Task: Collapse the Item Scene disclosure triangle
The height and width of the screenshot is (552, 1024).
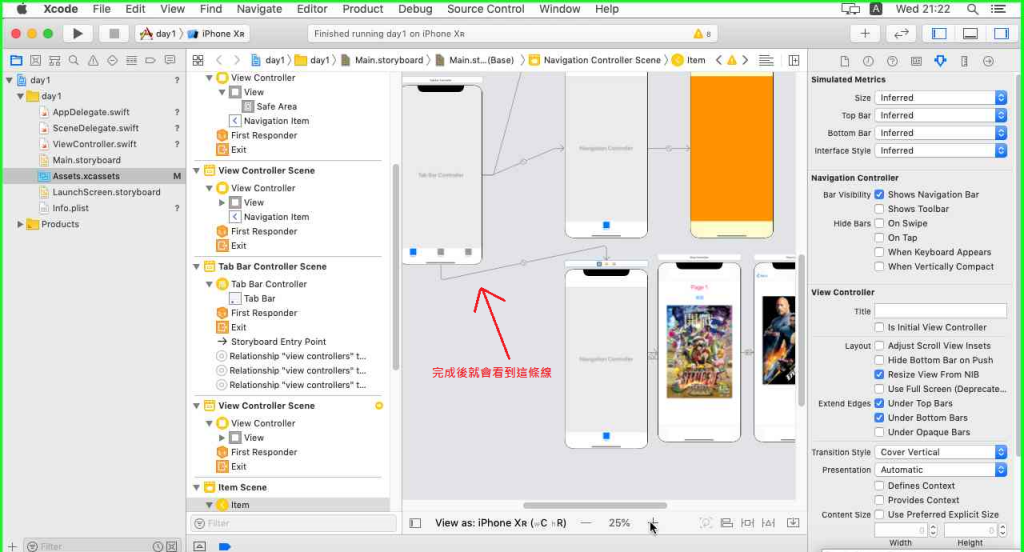Action: (x=197, y=487)
